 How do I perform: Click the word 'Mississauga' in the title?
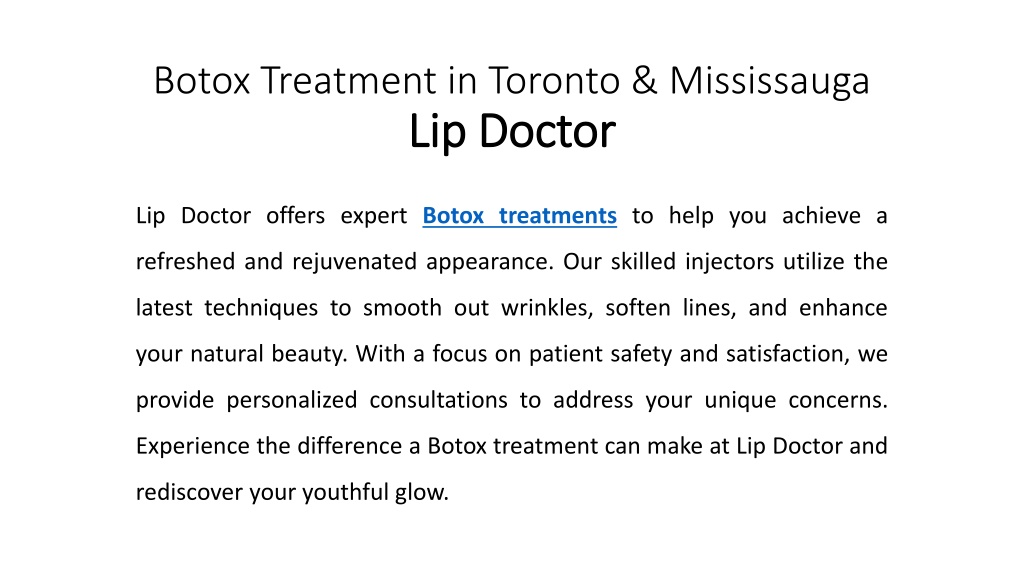769,82
